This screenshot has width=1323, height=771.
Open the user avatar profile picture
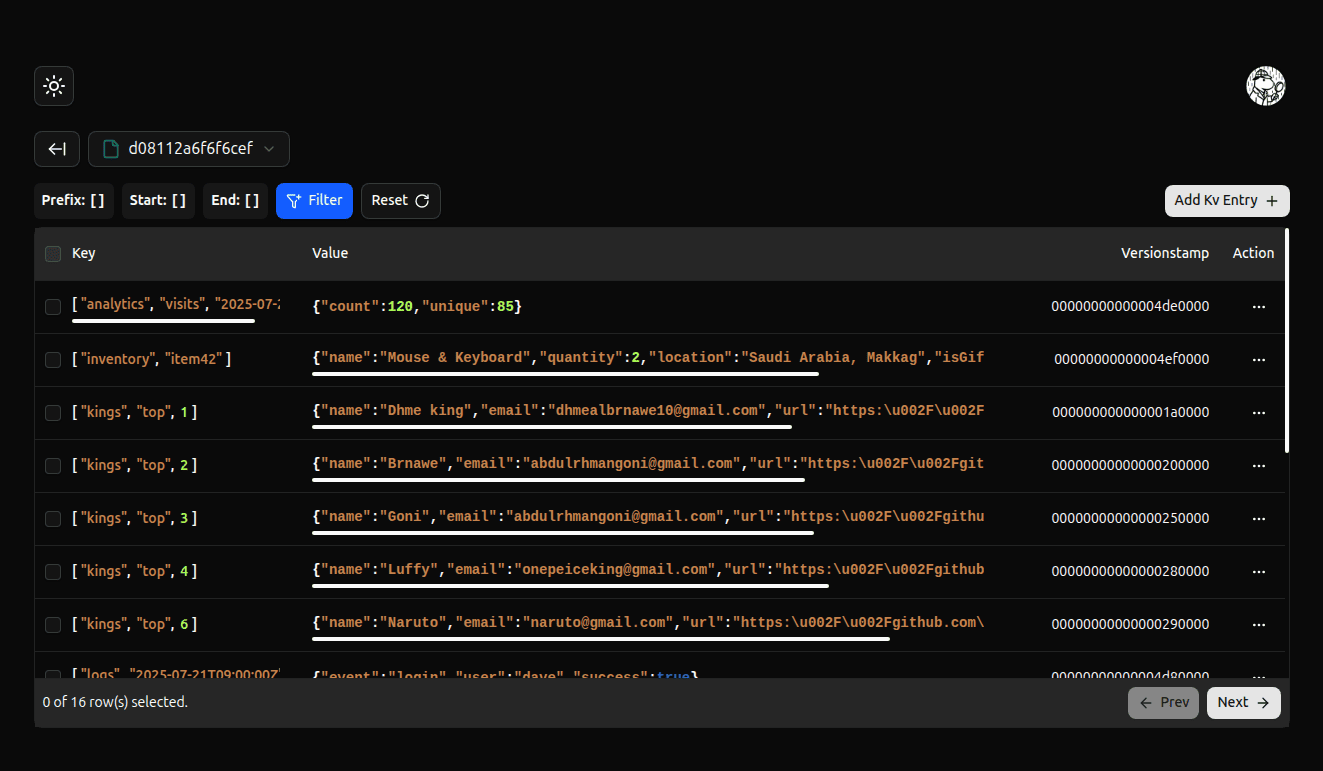point(1265,86)
